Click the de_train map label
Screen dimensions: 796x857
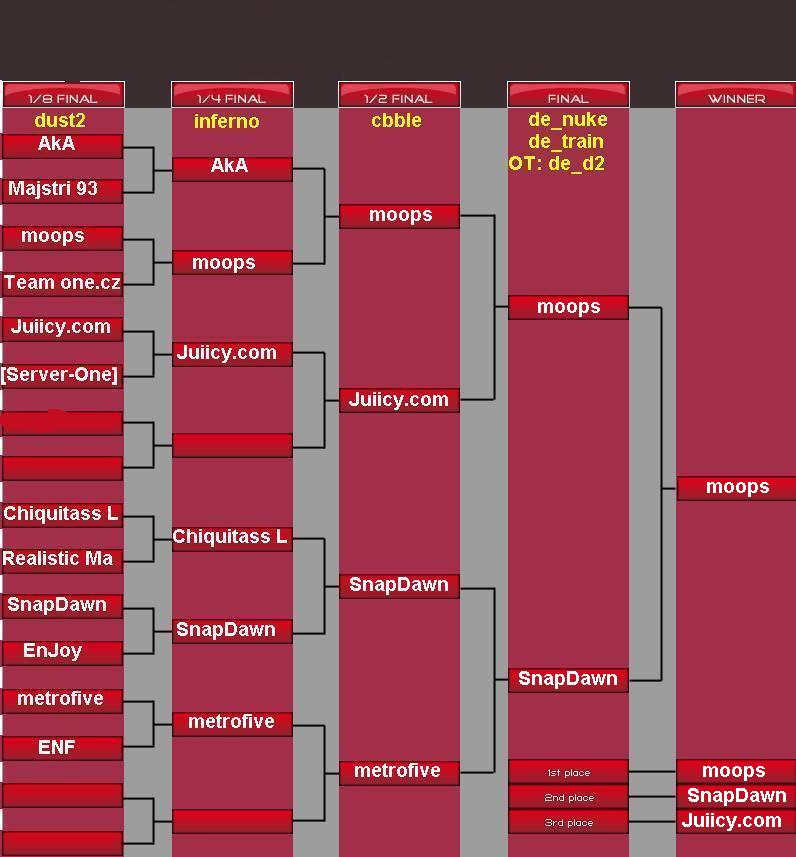tap(566, 142)
